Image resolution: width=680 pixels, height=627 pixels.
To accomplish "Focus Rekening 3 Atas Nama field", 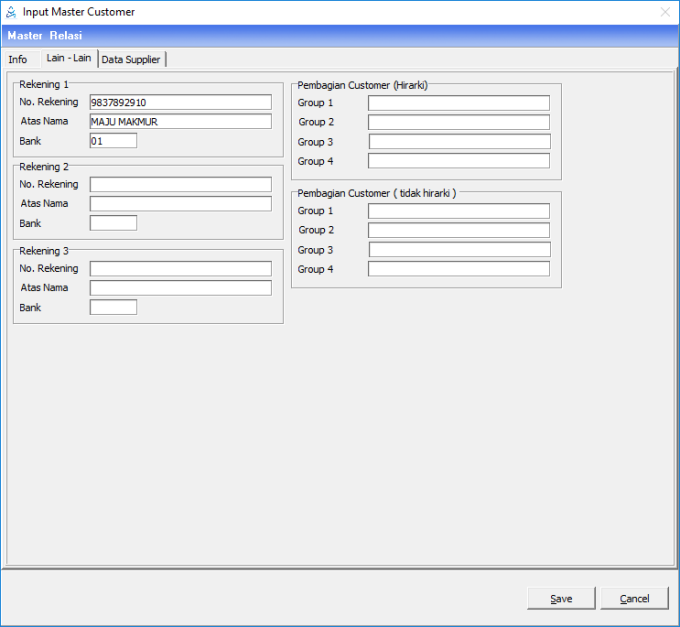I will coord(180,288).
